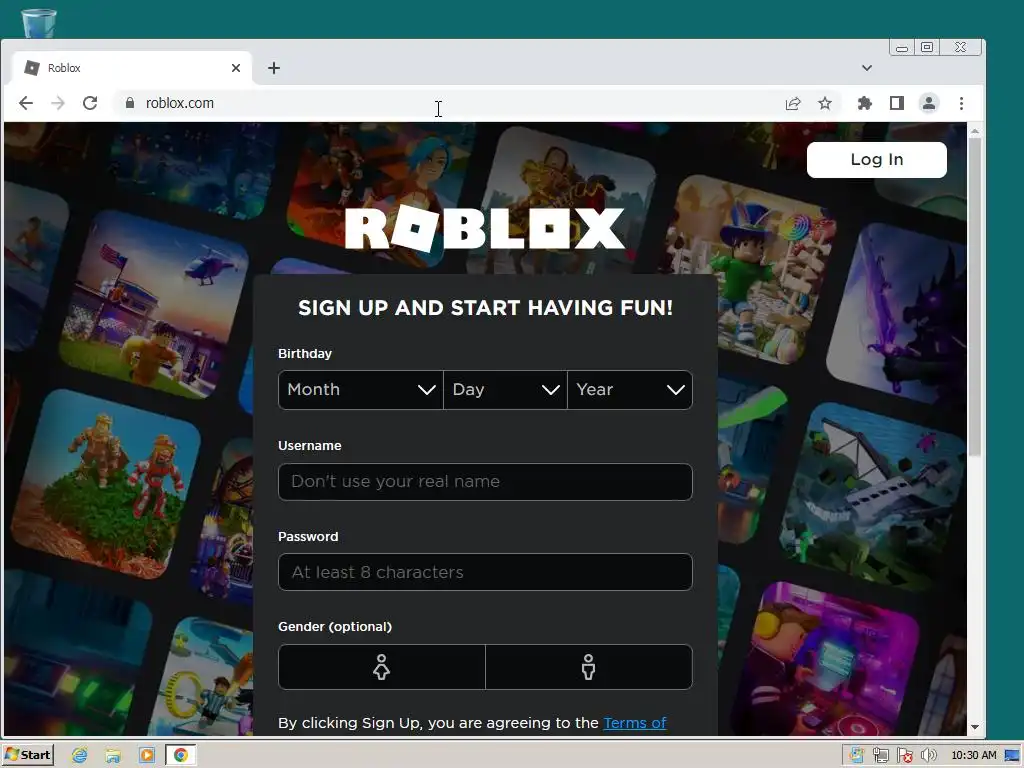Go back with the browser back arrow
Screen dimensions: 1024x768
pyautogui.click(x=25, y=103)
